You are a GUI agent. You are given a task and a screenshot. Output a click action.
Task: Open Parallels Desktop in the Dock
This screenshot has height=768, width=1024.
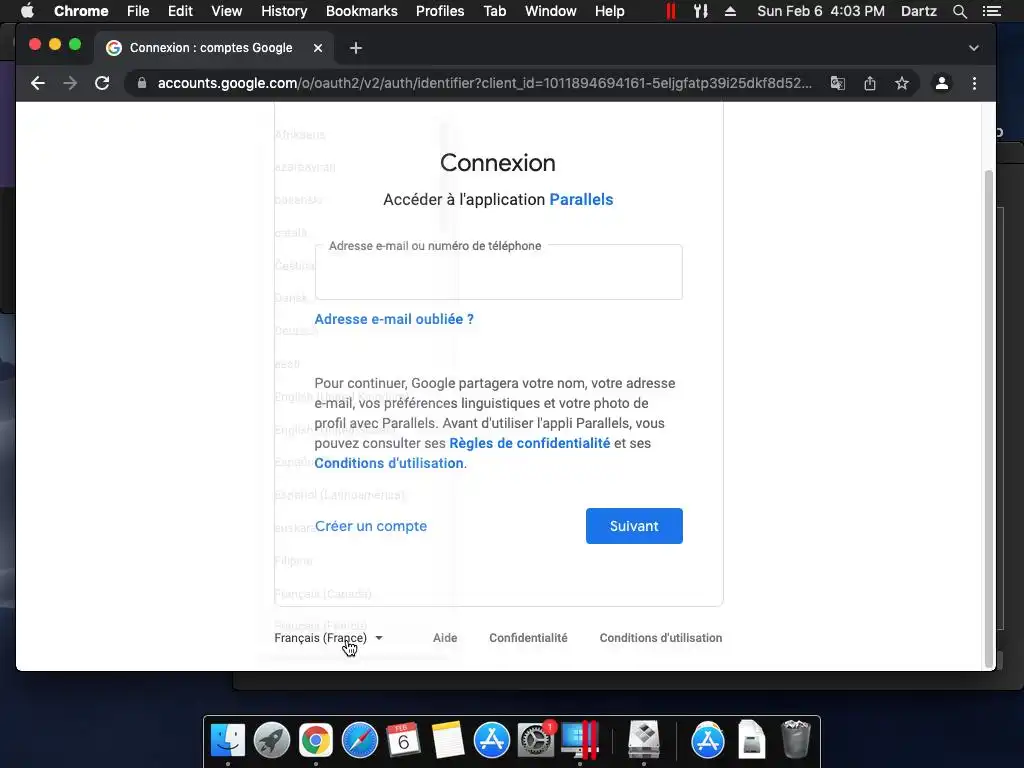click(580, 741)
